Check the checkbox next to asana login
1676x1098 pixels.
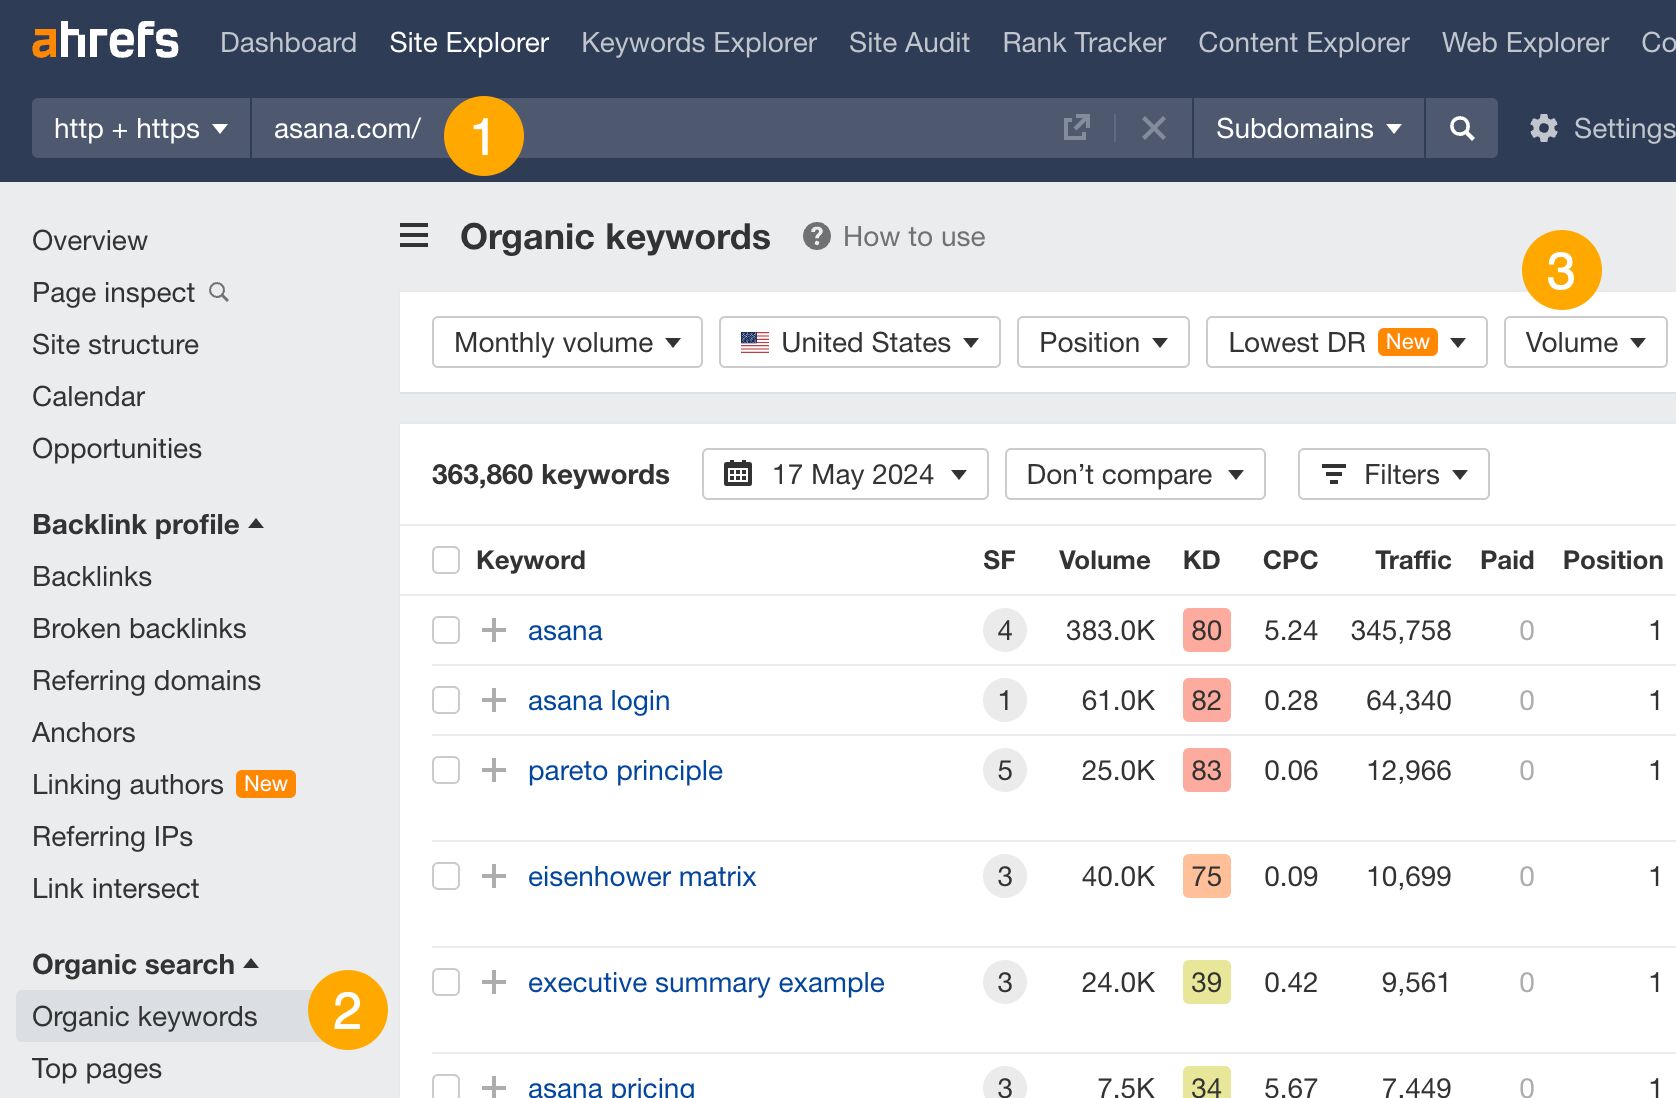point(445,700)
